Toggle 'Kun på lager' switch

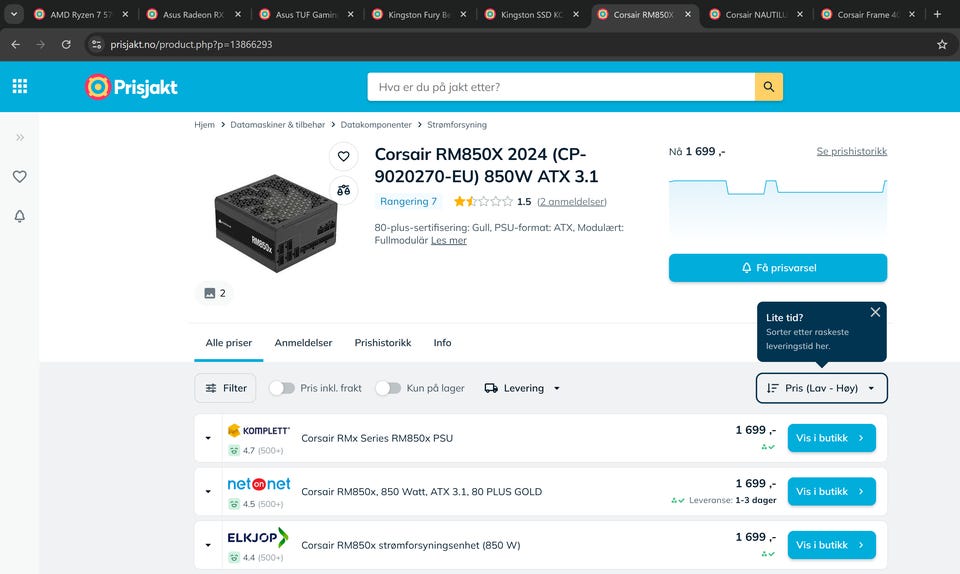388,388
